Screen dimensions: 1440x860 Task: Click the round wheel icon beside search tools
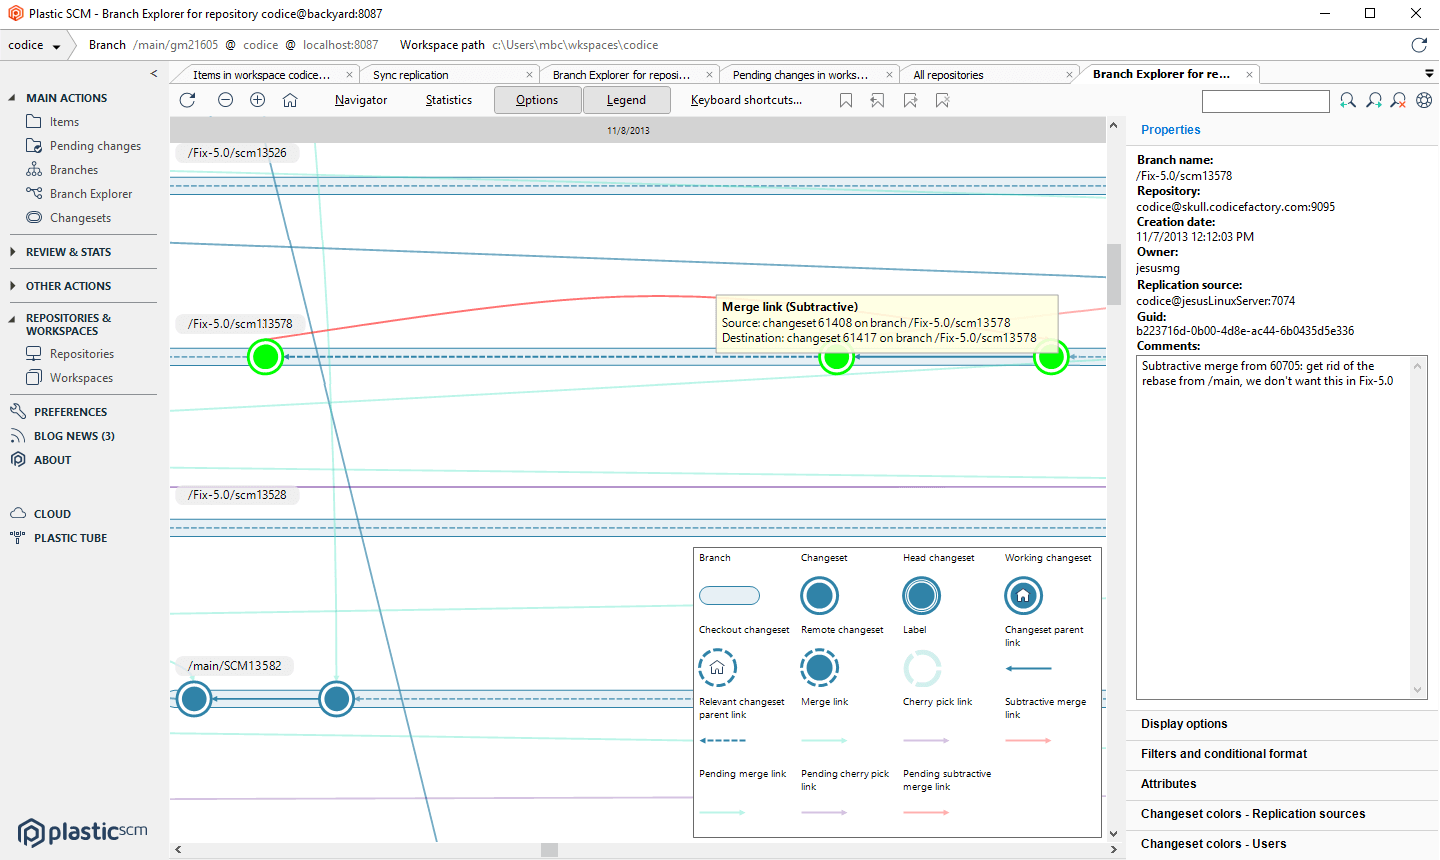(x=1424, y=100)
